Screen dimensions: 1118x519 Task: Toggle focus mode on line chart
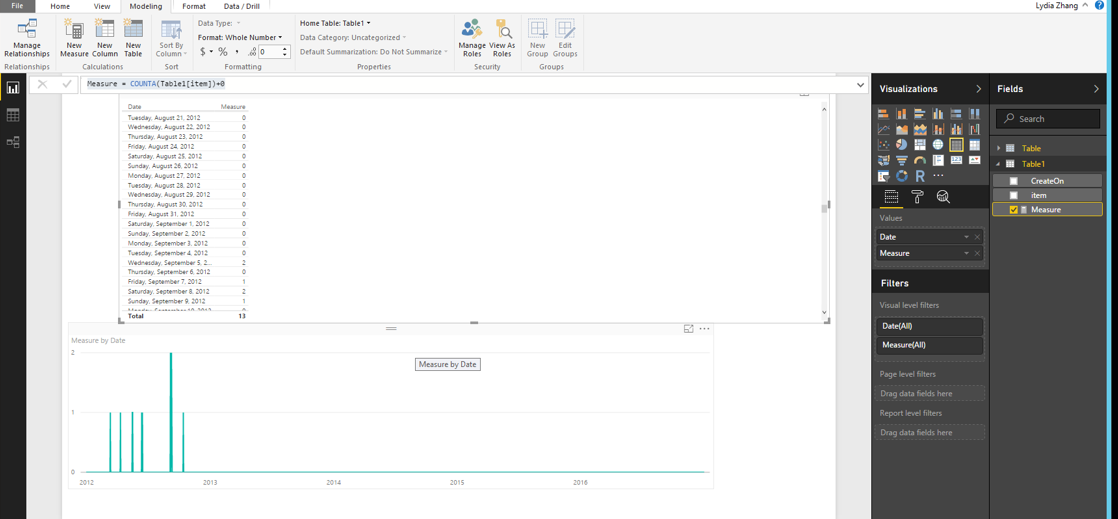pos(688,329)
